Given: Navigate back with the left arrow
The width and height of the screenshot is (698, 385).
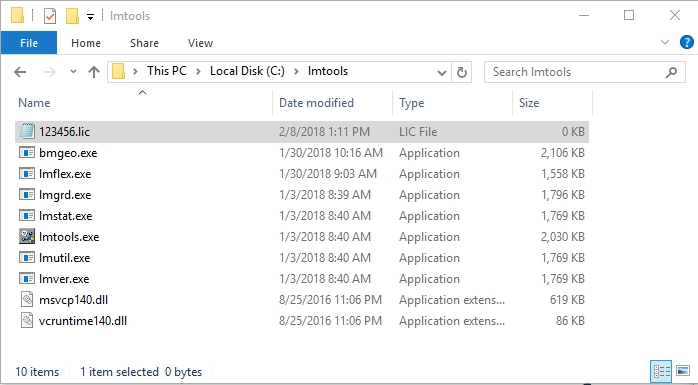Looking at the screenshot, I should click(20, 72).
